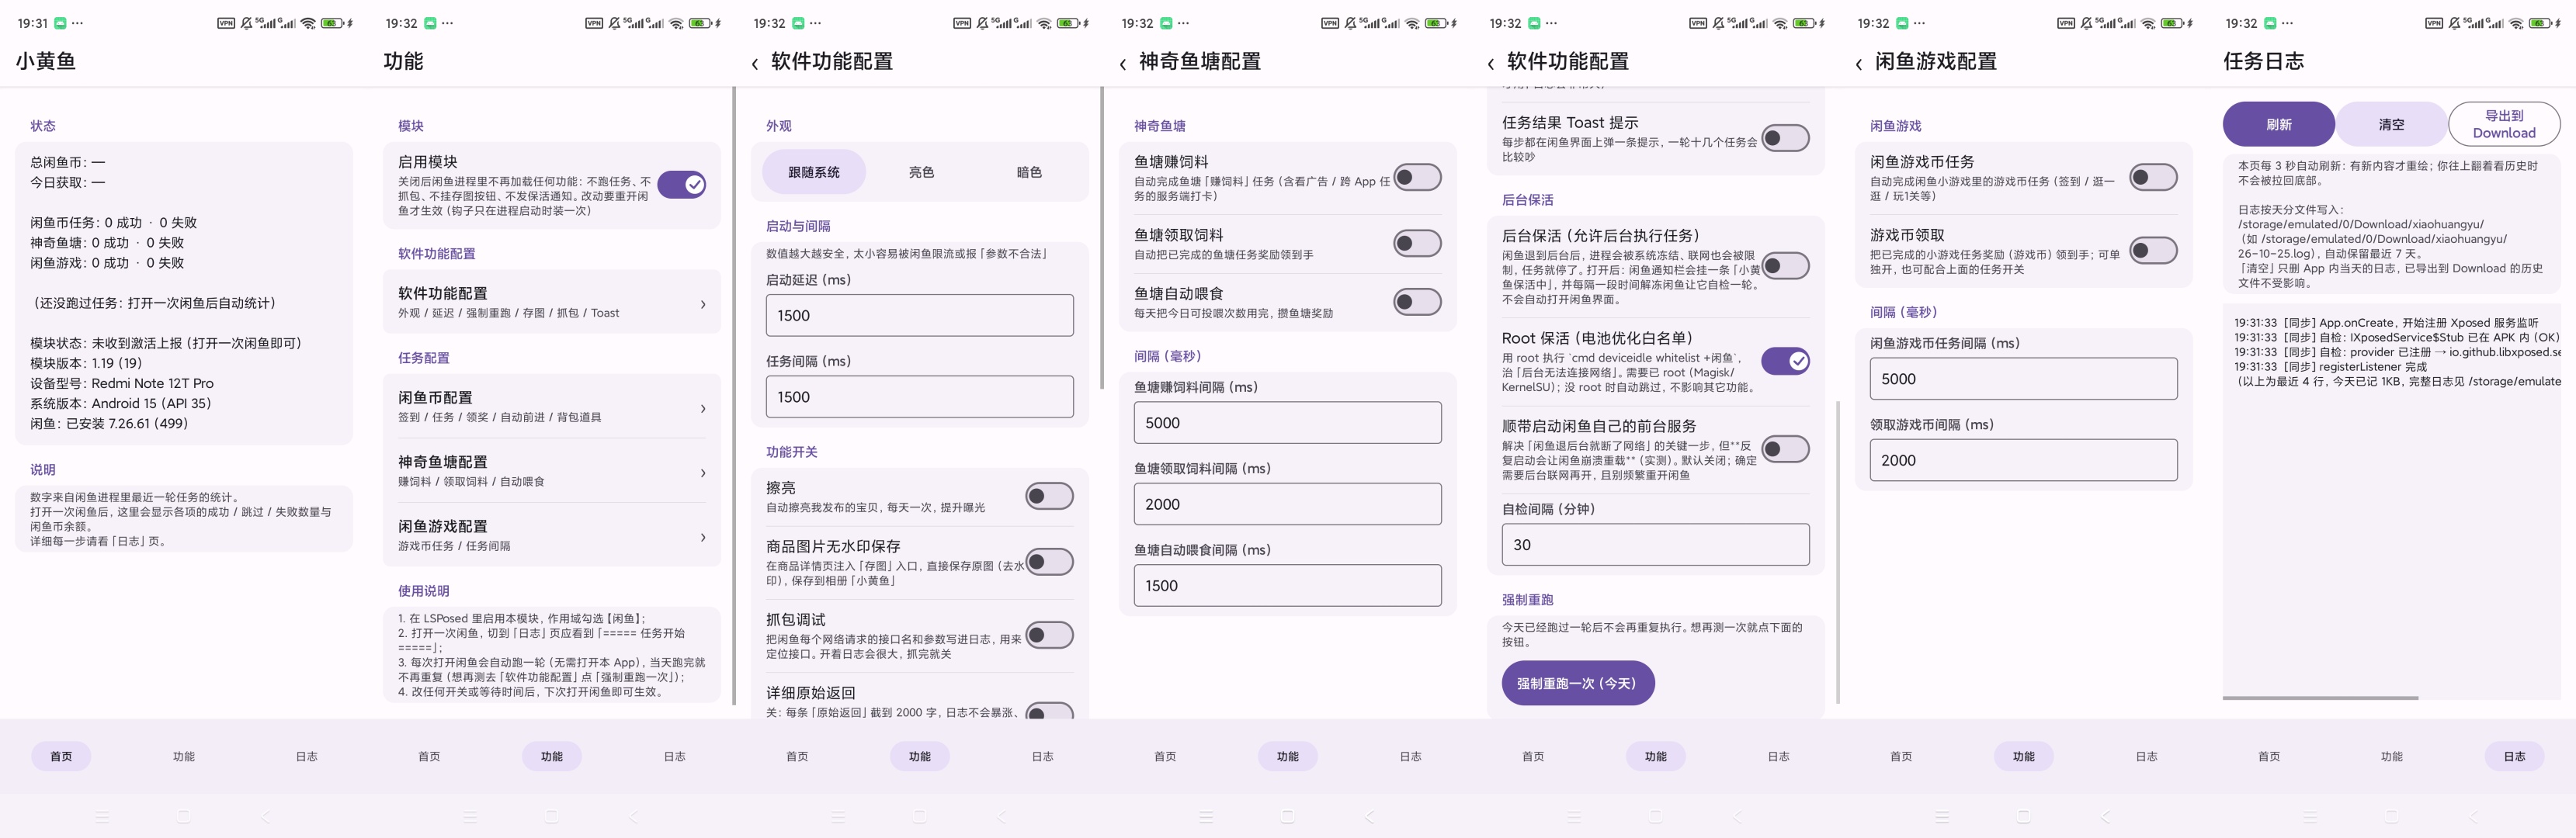Image resolution: width=2576 pixels, height=838 pixels.
Task: Select 跟随系统 appearance option
Action: click(x=814, y=173)
